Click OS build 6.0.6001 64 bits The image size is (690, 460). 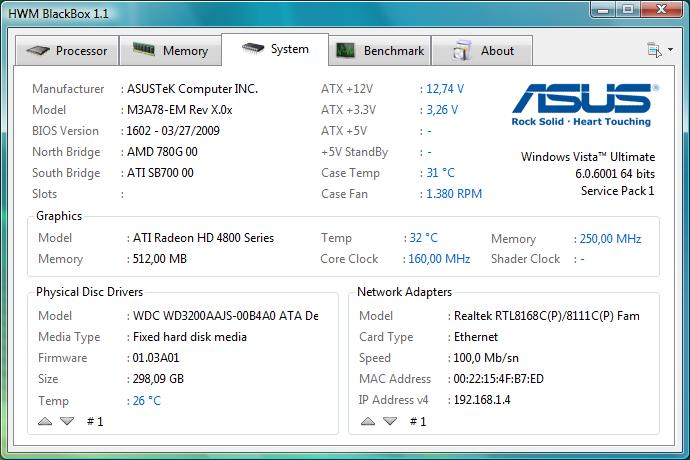(x=615, y=174)
